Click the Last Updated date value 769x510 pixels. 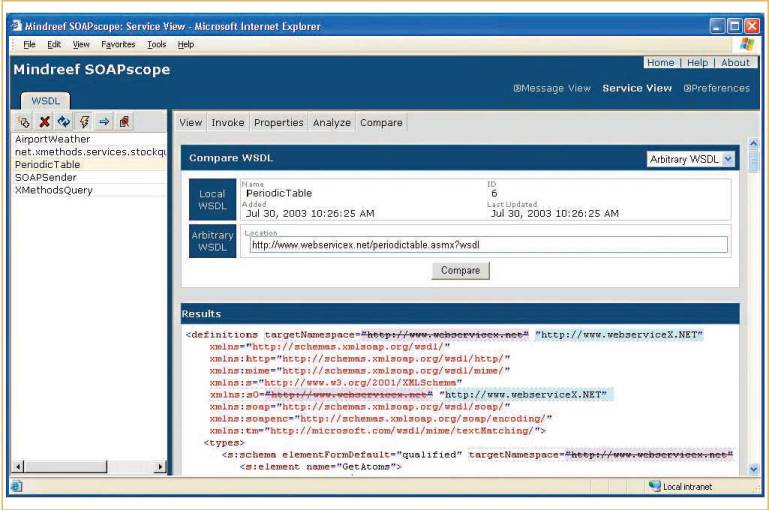point(554,214)
